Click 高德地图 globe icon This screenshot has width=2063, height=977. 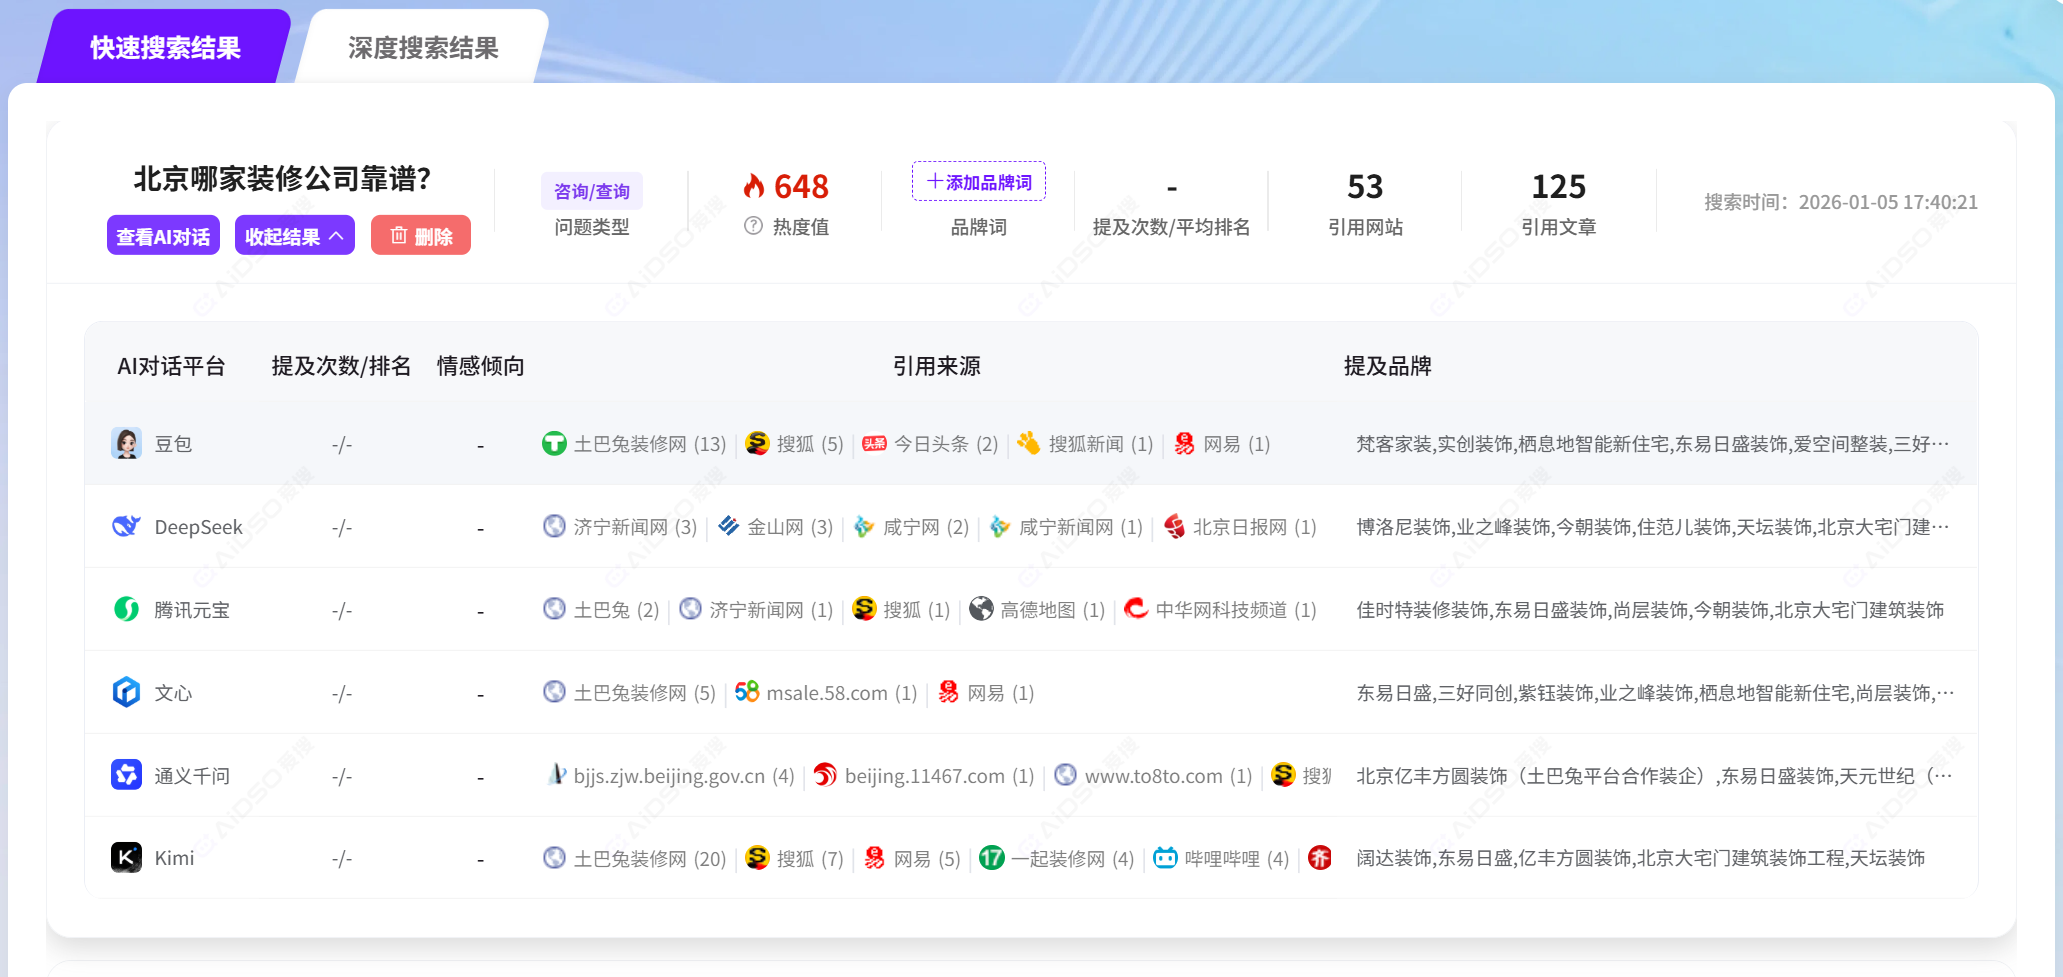pyautogui.click(x=982, y=609)
